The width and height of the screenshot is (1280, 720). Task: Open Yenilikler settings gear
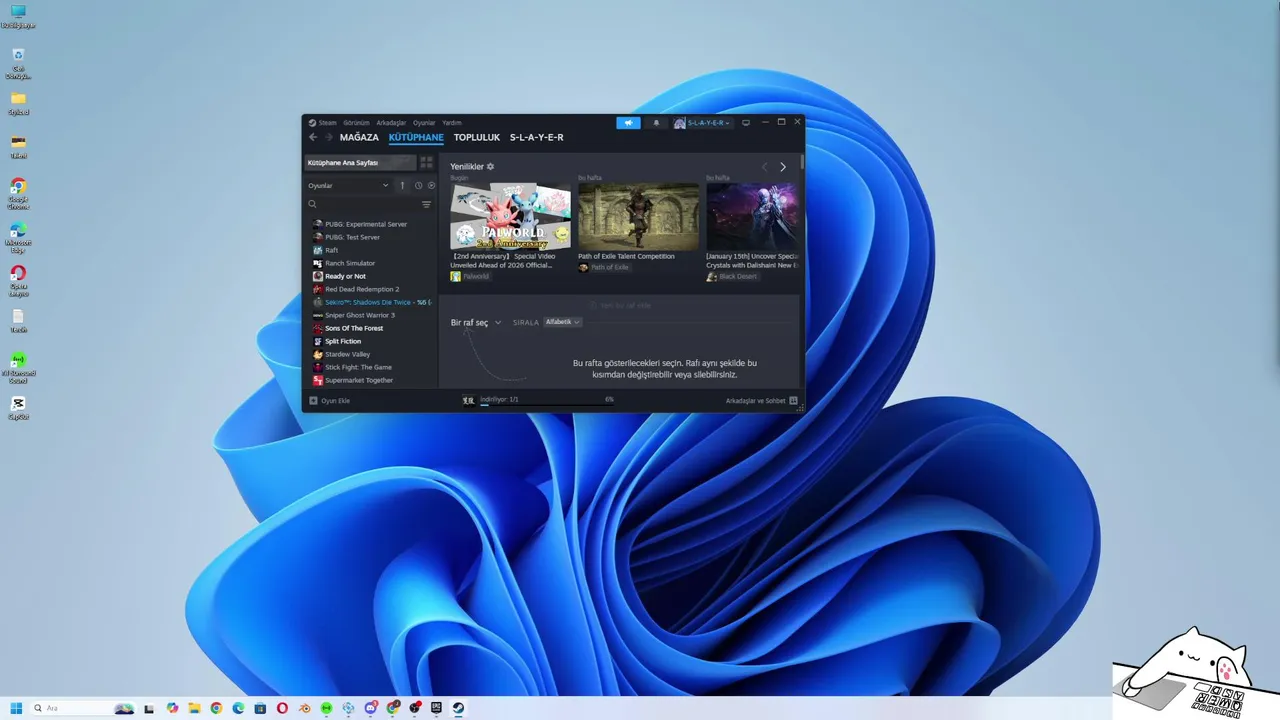tap(490, 167)
